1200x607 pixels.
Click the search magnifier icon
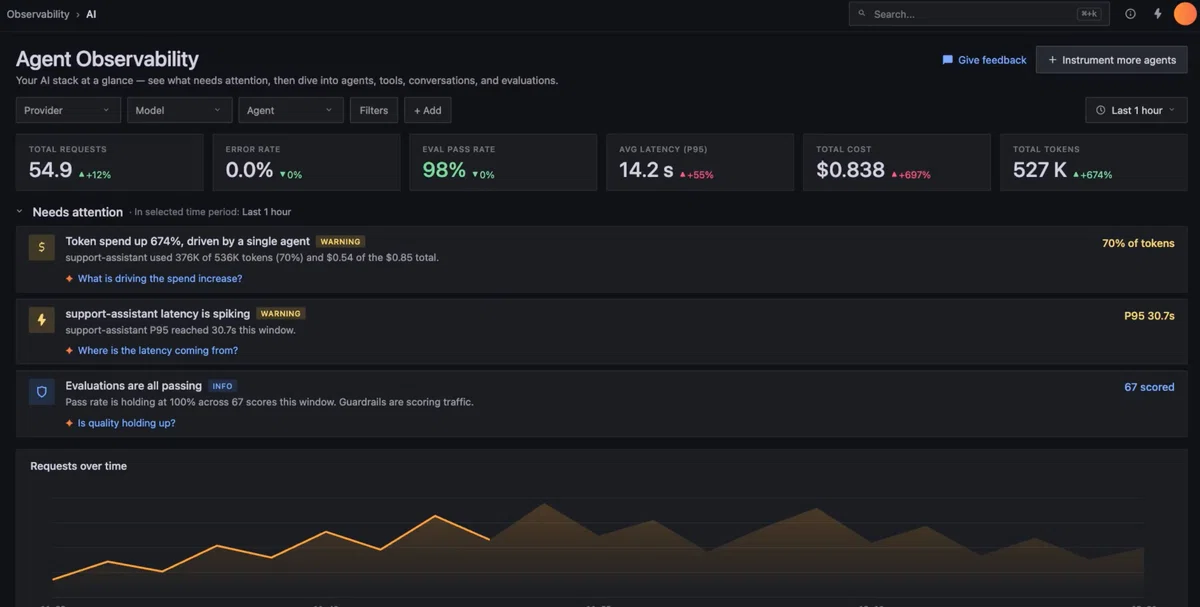(x=862, y=14)
